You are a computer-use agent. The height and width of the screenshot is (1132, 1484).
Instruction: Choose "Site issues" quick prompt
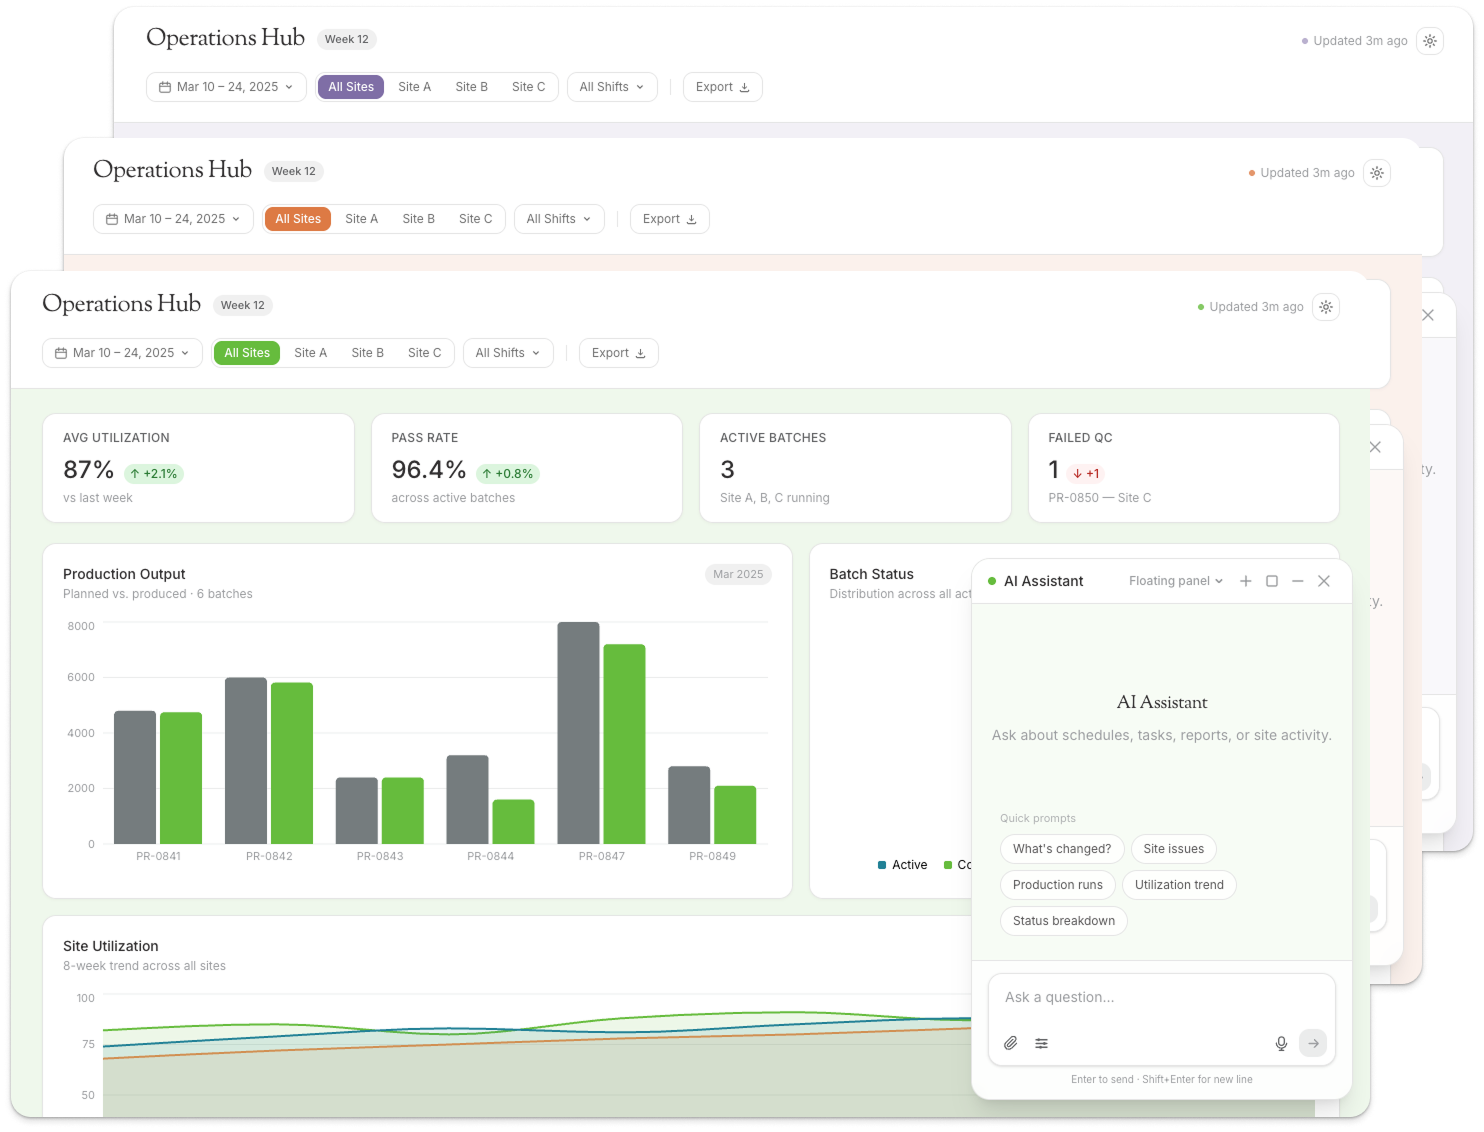[1174, 849]
